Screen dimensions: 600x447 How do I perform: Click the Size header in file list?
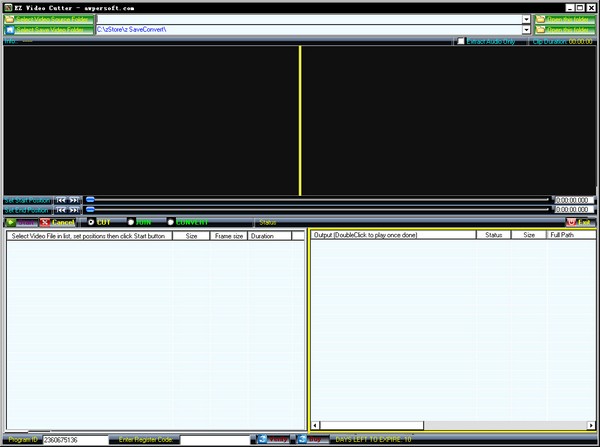[191, 236]
